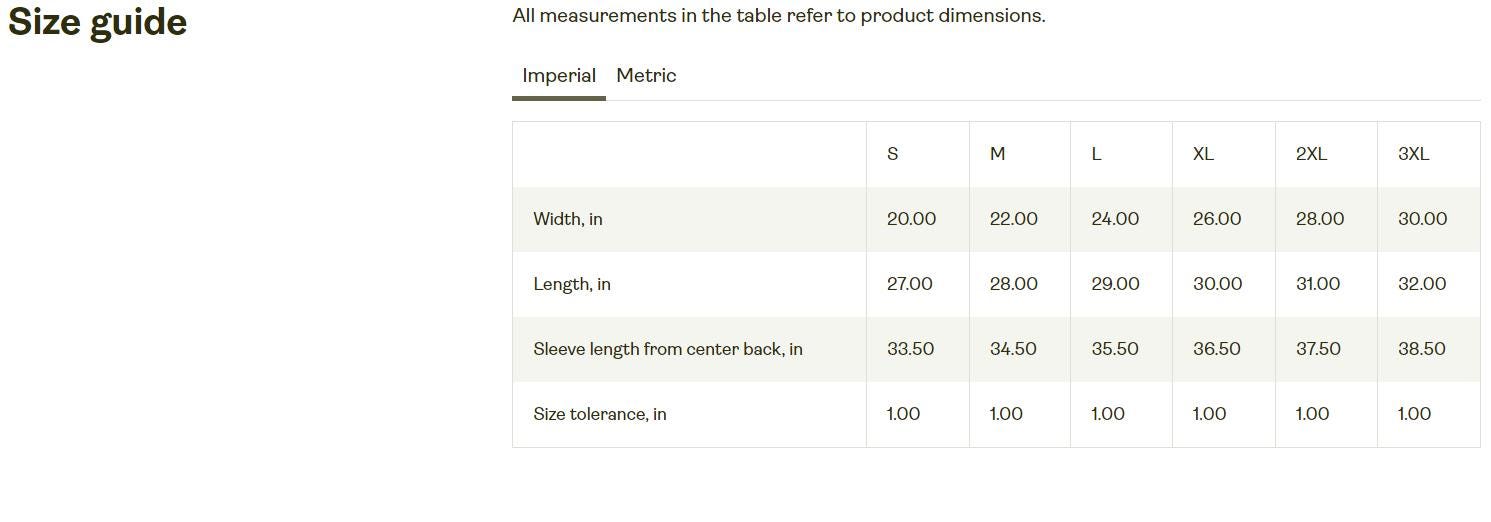
Task: Select the M size column header
Action: pos(997,154)
